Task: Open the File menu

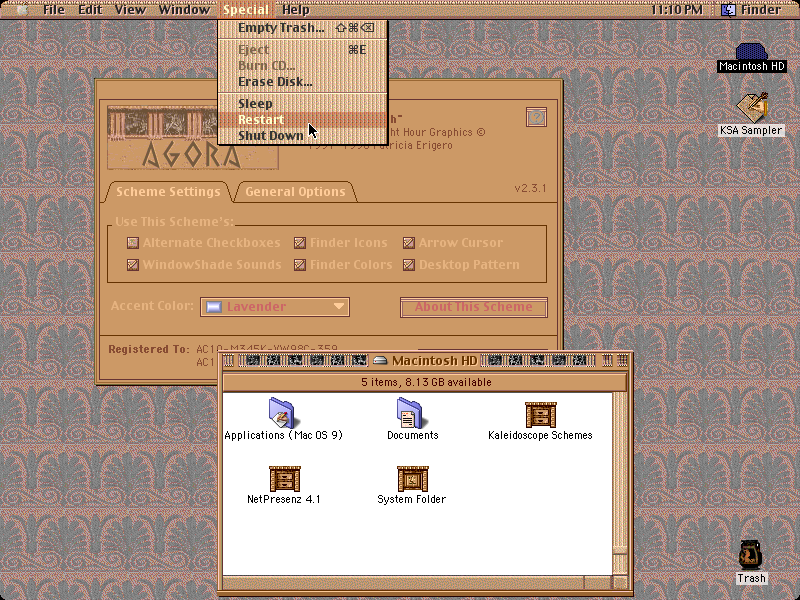Action: coord(54,9)
